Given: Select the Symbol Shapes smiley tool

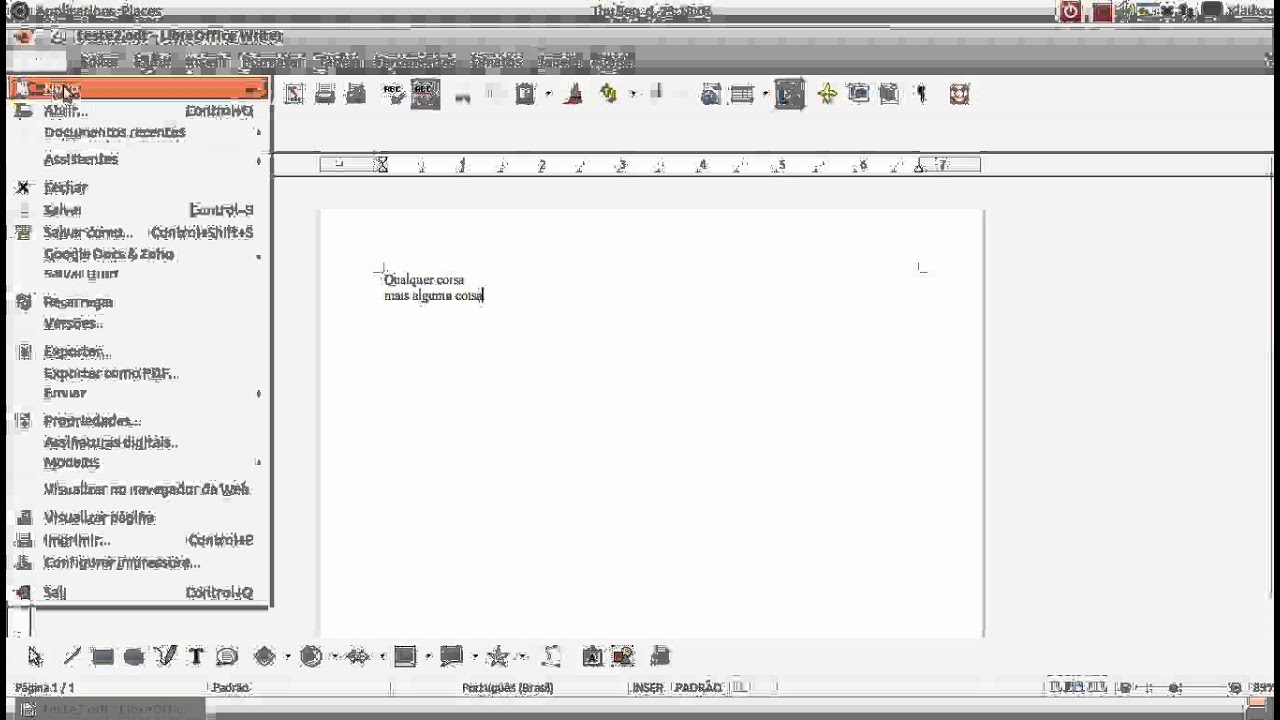Looking at the screenshot, I should 311,657.
